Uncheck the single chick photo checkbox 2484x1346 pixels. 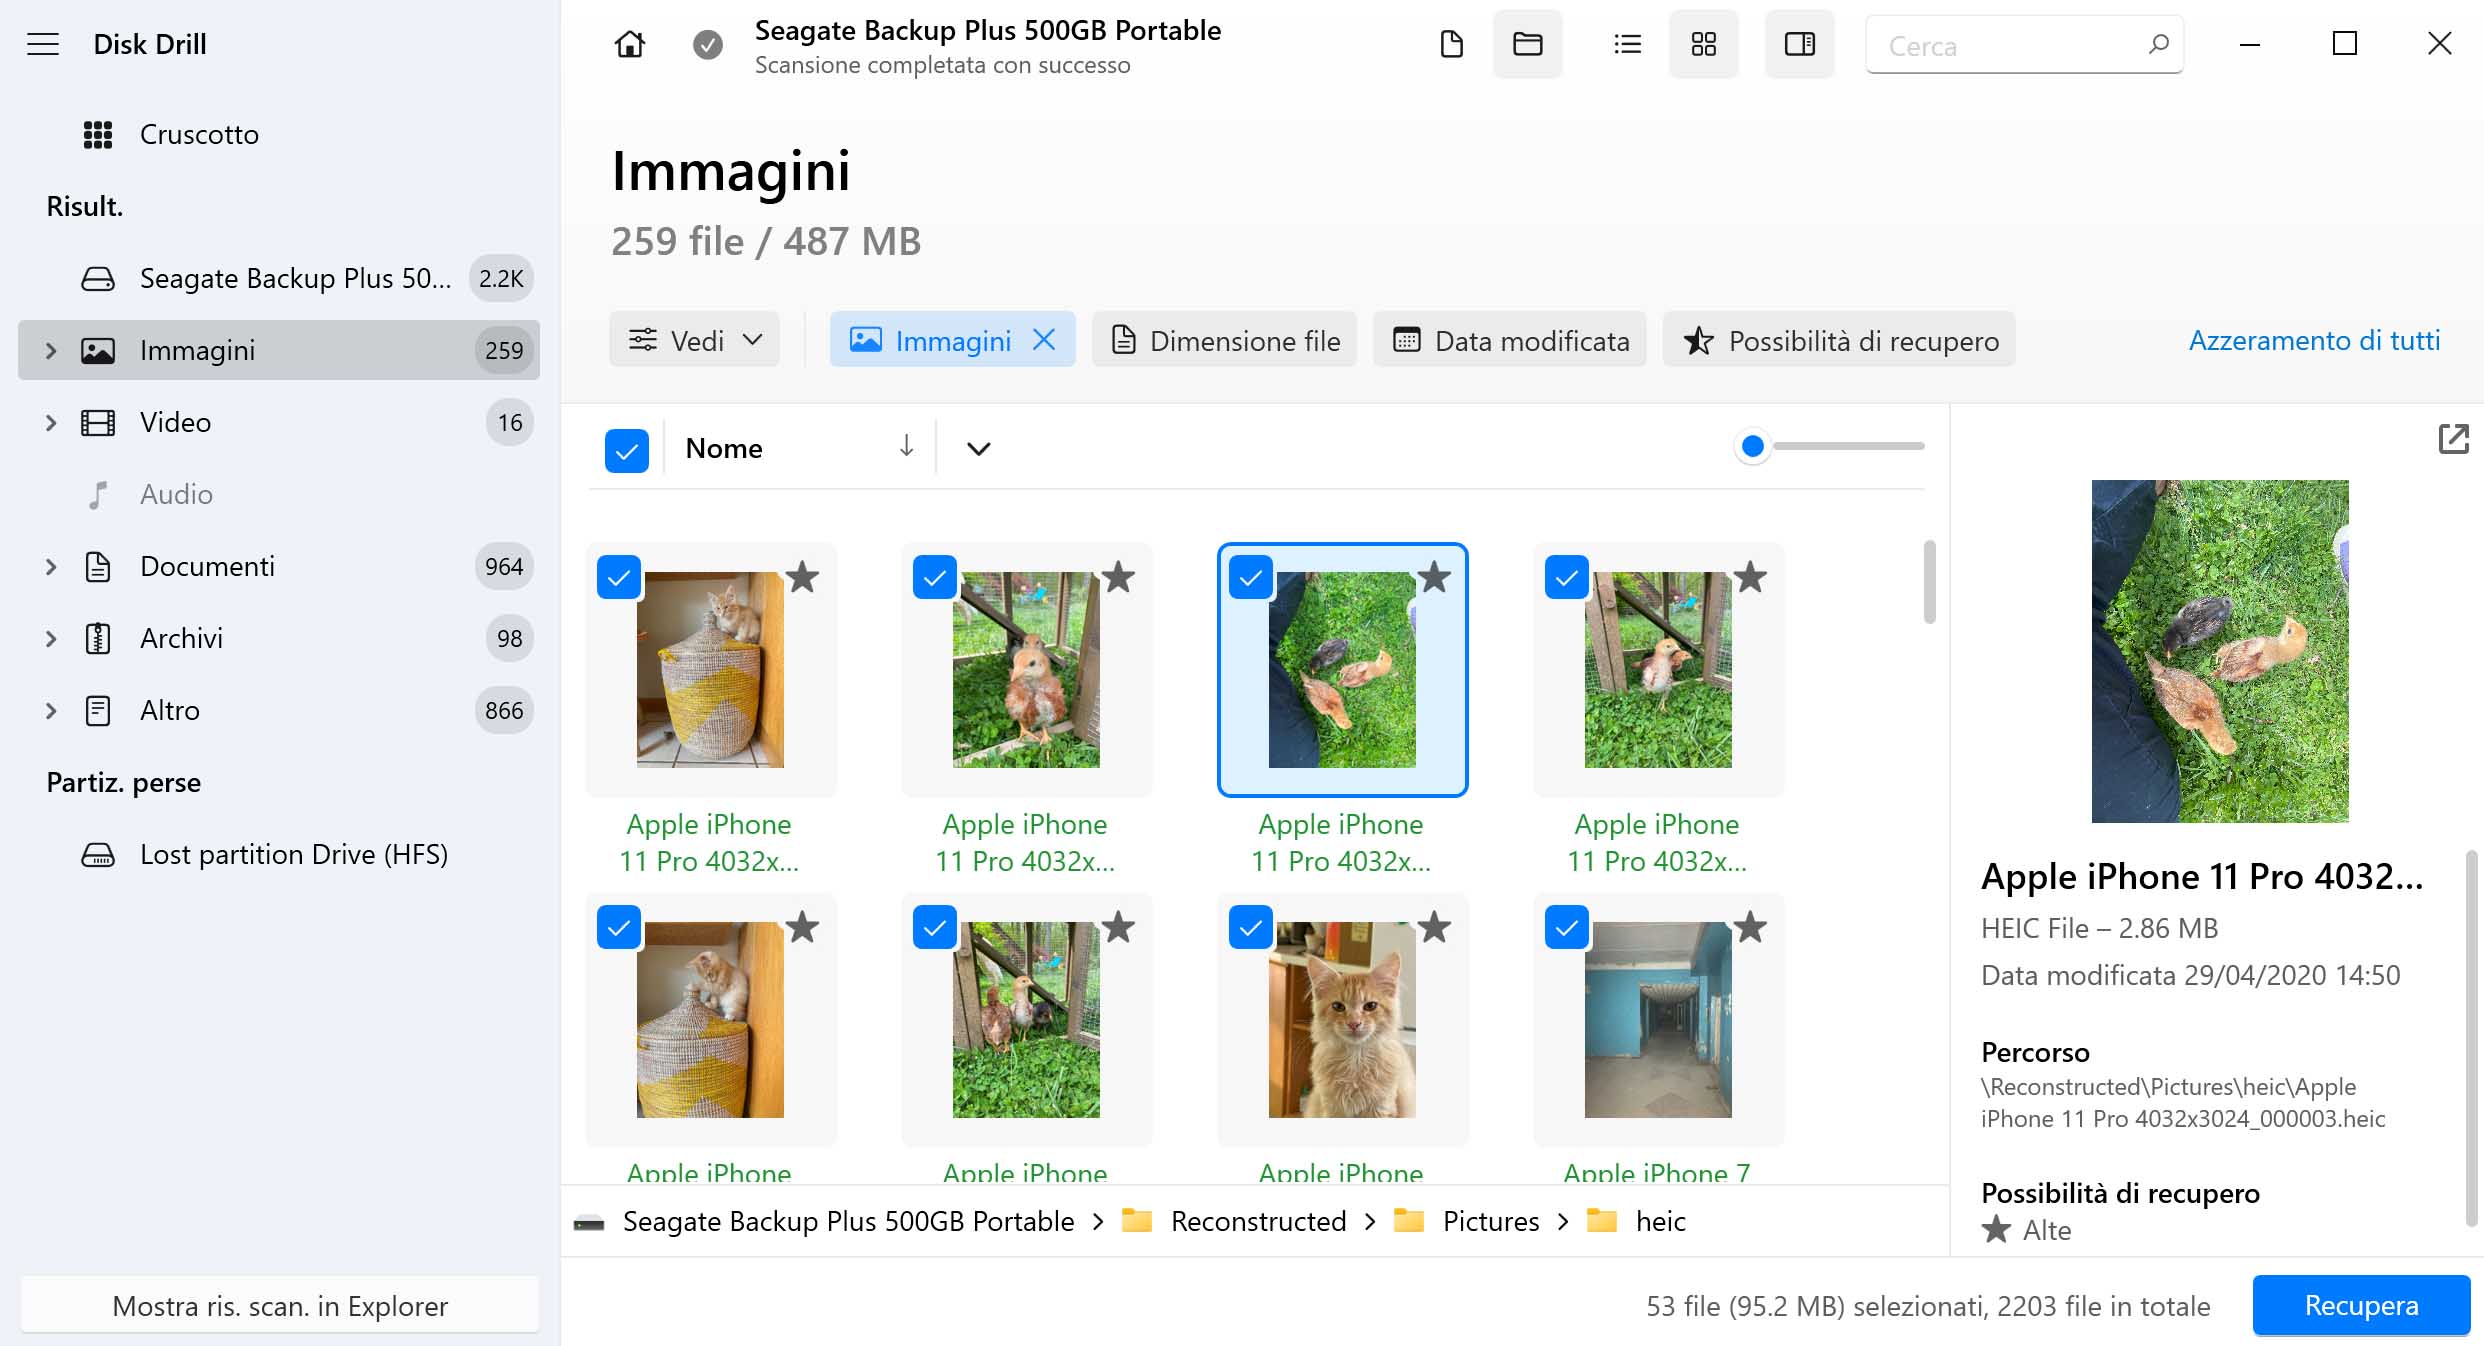tap(935, 577)
